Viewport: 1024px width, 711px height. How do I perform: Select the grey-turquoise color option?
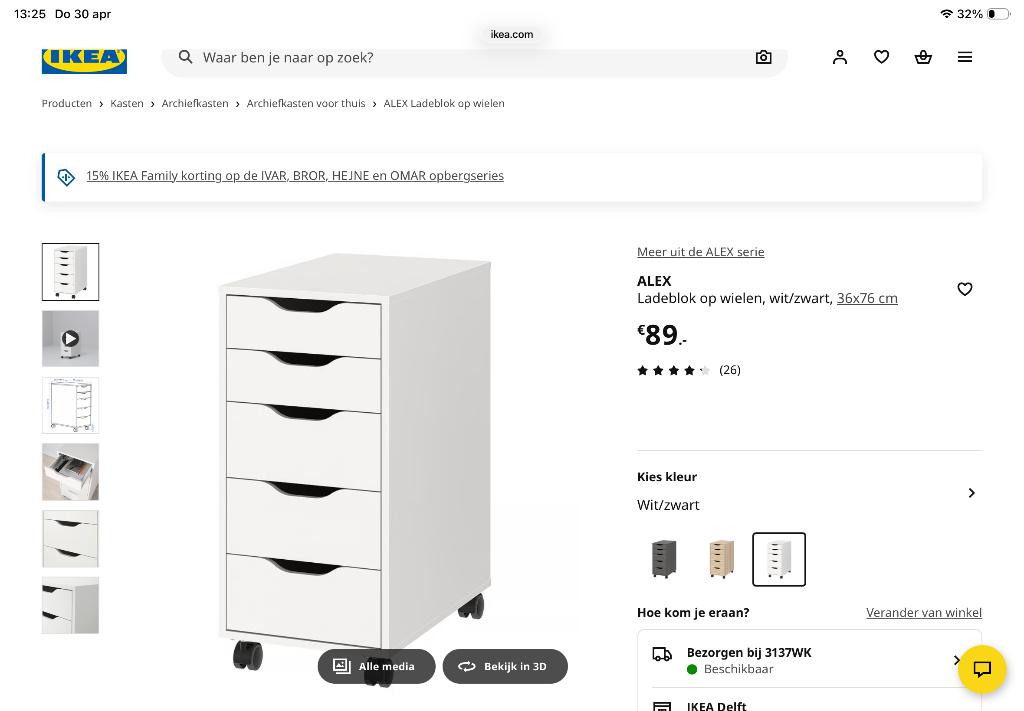663,559
